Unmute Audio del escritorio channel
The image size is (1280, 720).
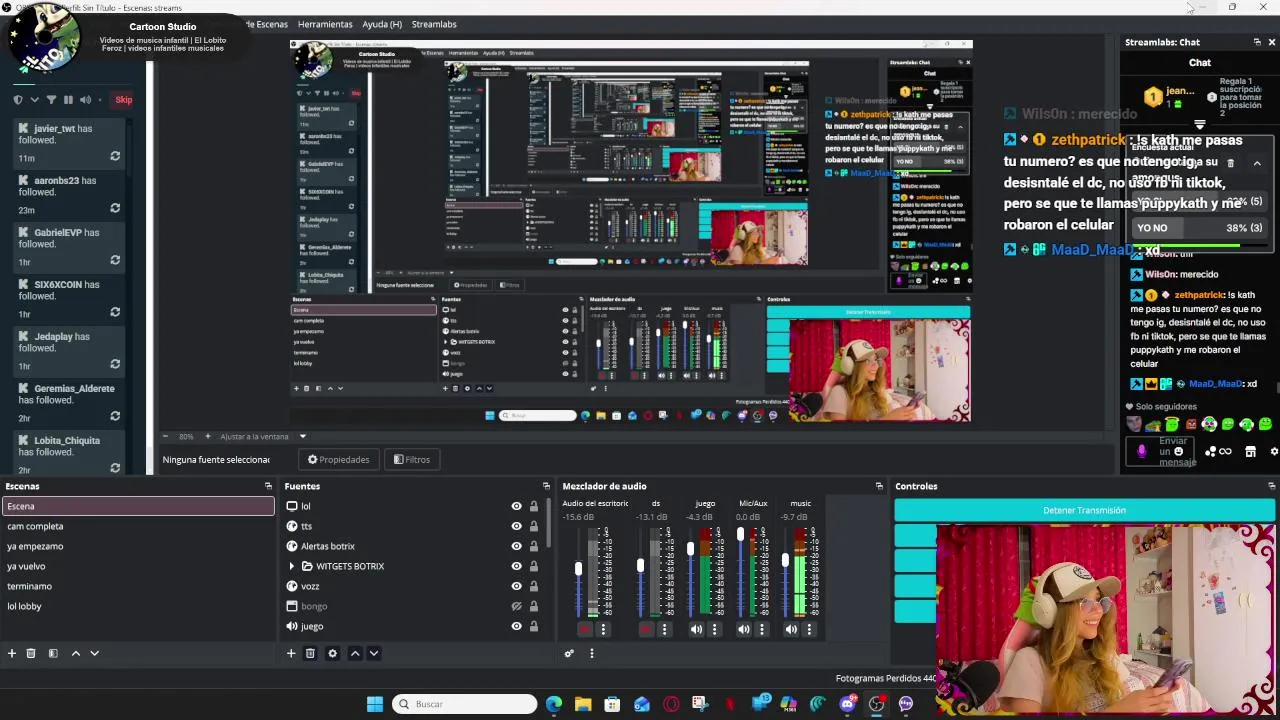(585, 629)
